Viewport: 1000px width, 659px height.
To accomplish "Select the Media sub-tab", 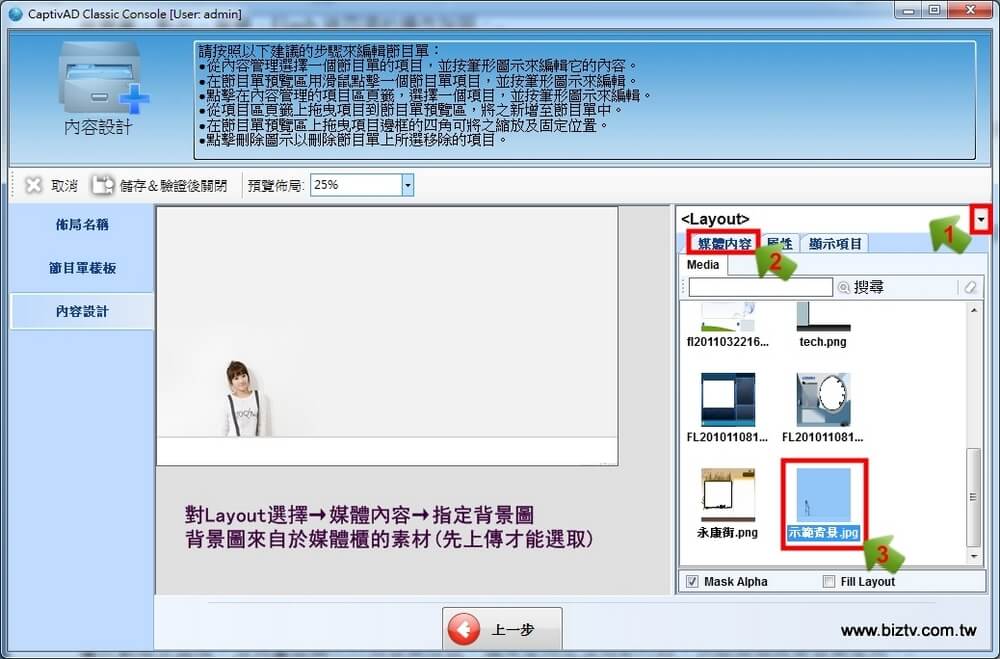I will tap(703, 265).
